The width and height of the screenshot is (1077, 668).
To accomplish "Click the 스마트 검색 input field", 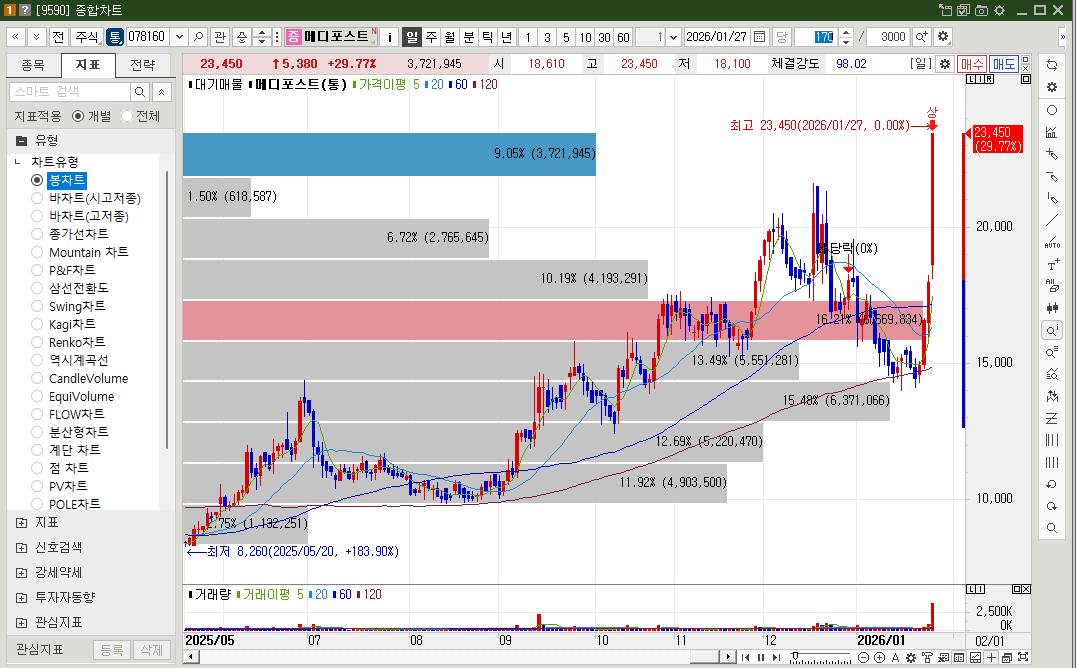I will tap(69, 91).
